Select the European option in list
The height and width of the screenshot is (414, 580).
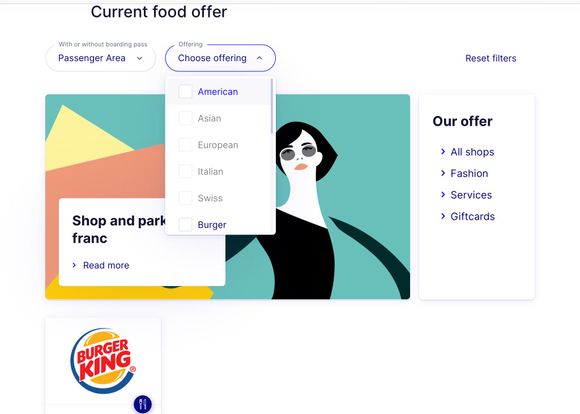(218, 145)
